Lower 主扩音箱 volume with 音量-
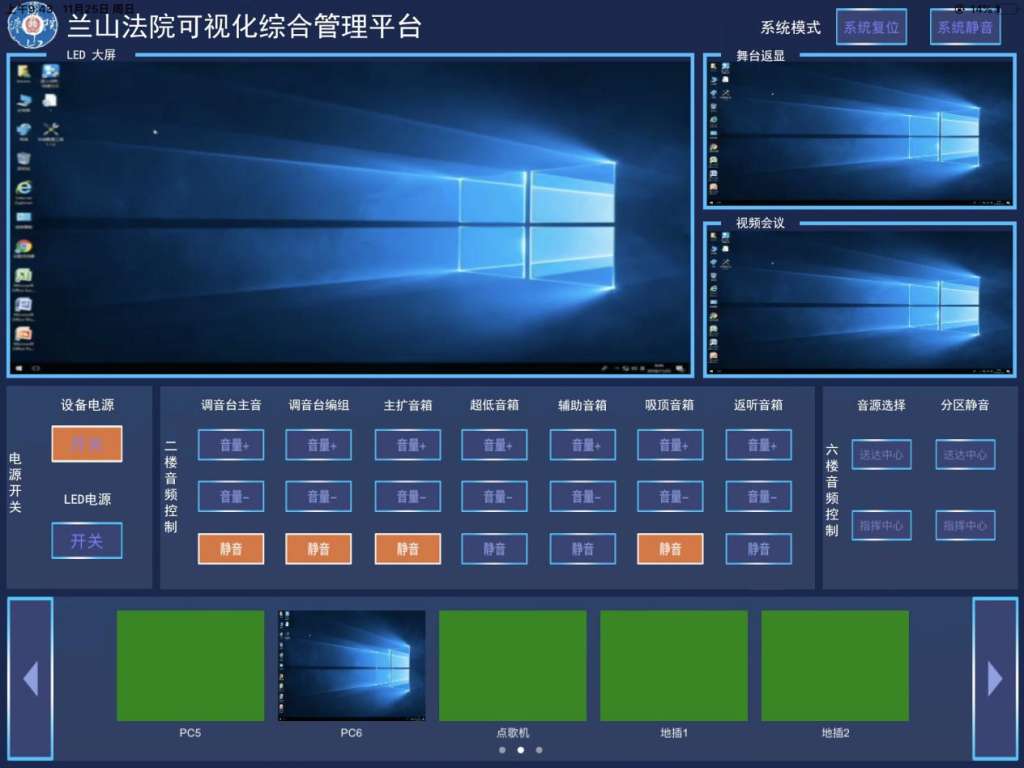Screen dimensions: 1024x768 pyautogui.click(x=408, y=496)
